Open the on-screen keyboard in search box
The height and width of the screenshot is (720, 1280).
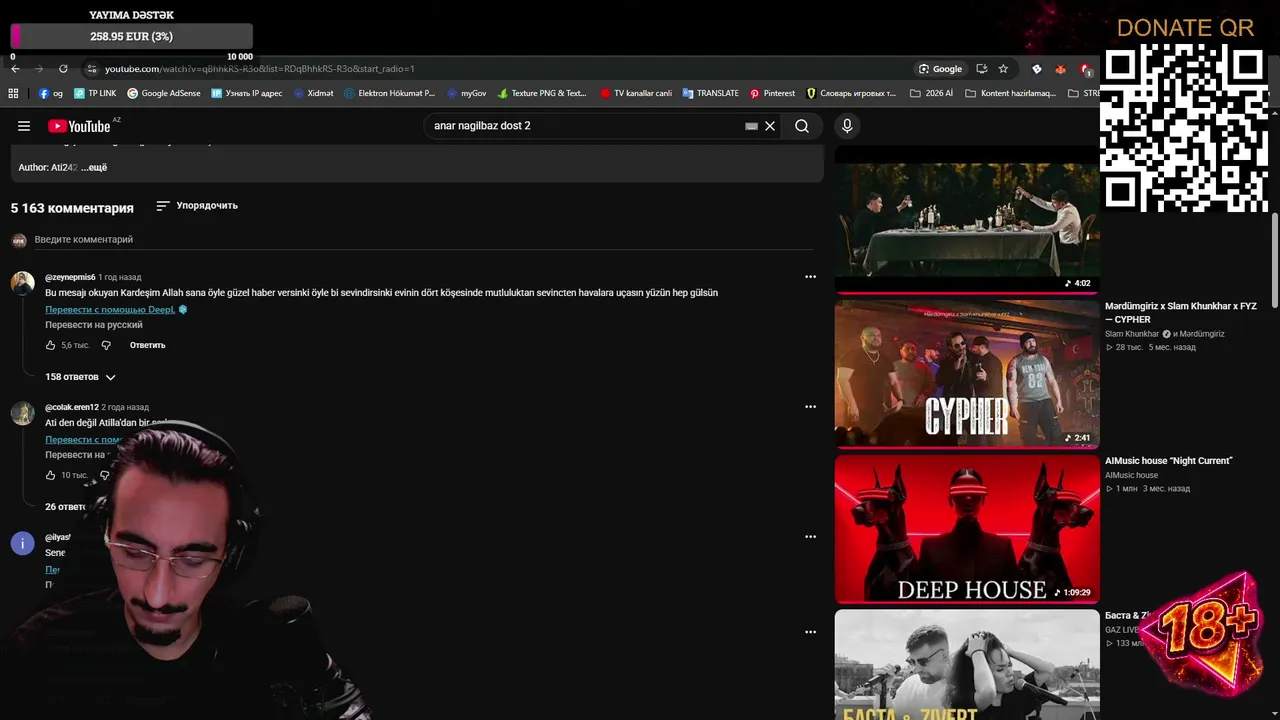click(751, 126)
